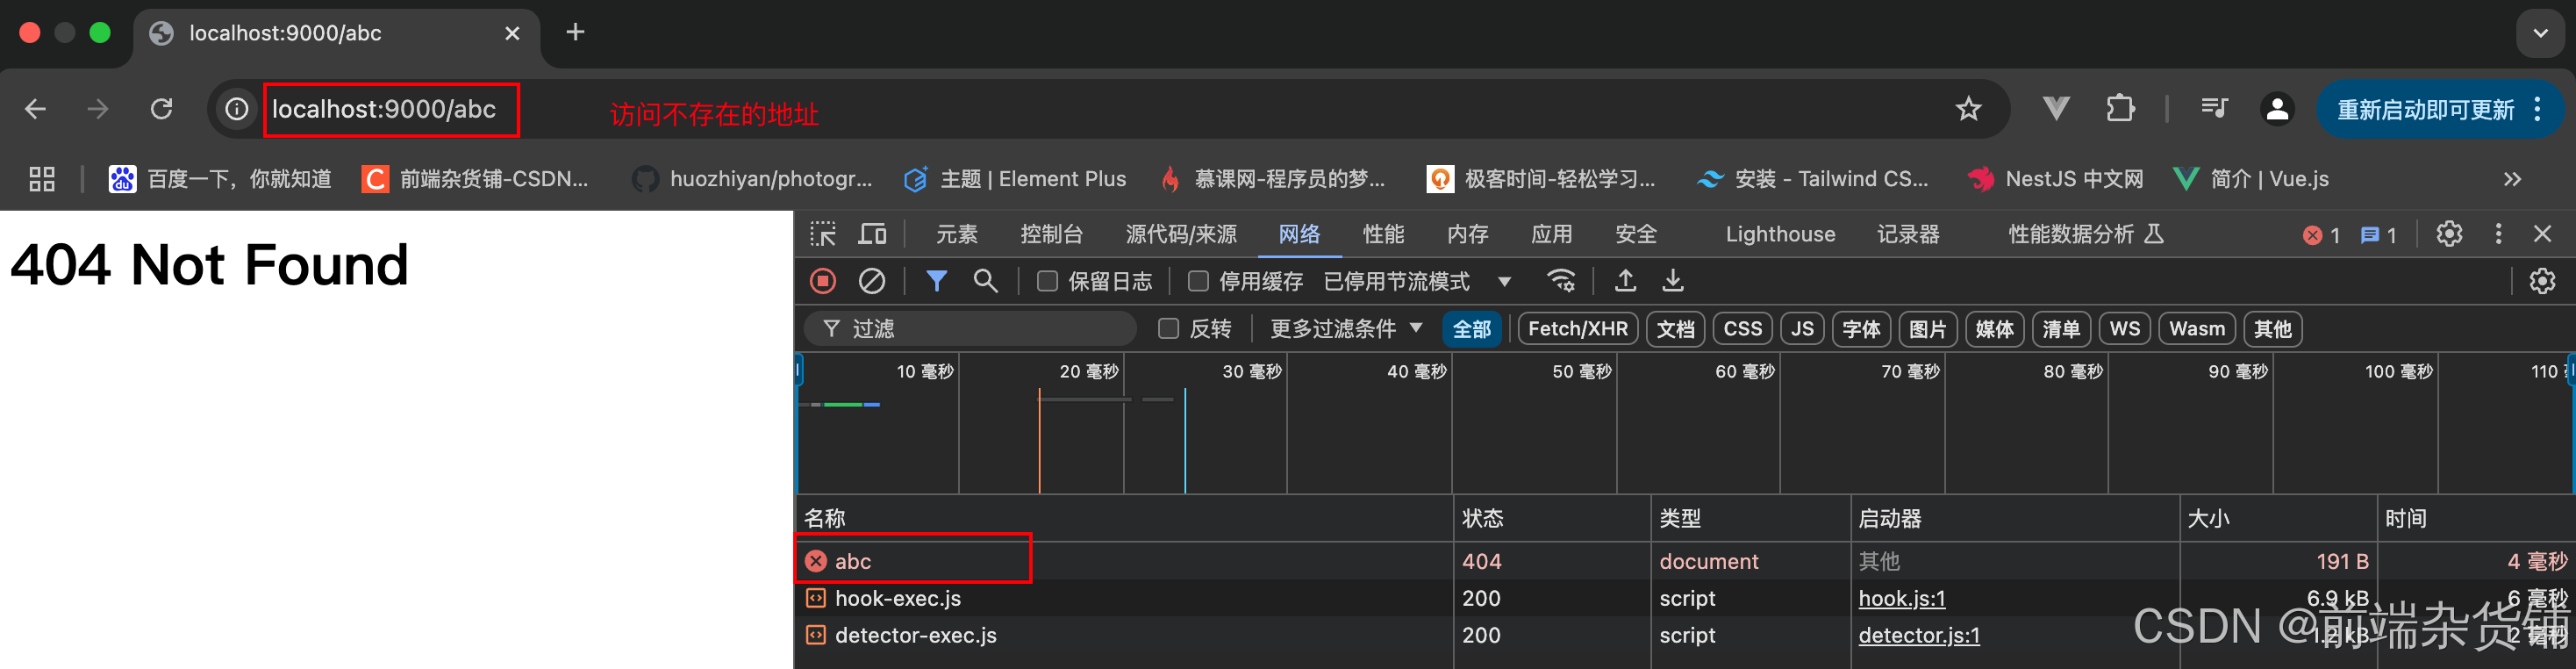Open hook.js:1 initiator link
The height and width of the screenshot is (669, 2576).
[x=1901, y=598]
